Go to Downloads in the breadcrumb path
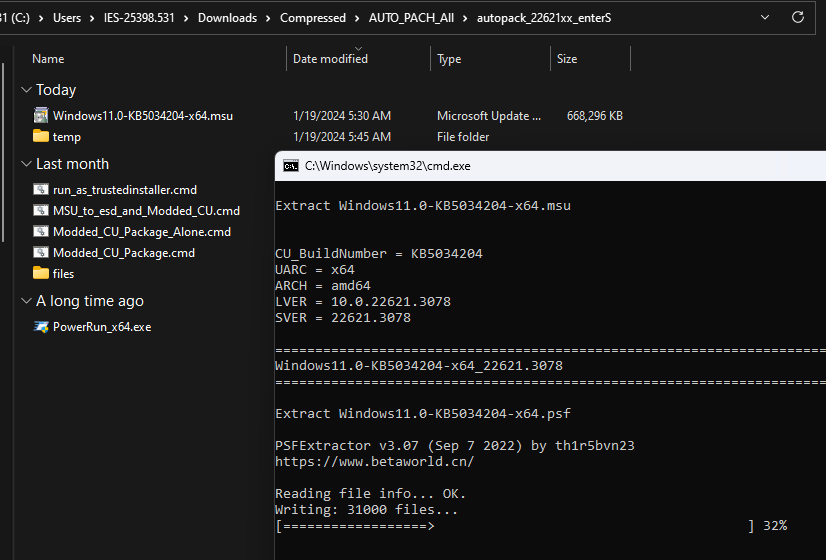 [x=227, y=18]
